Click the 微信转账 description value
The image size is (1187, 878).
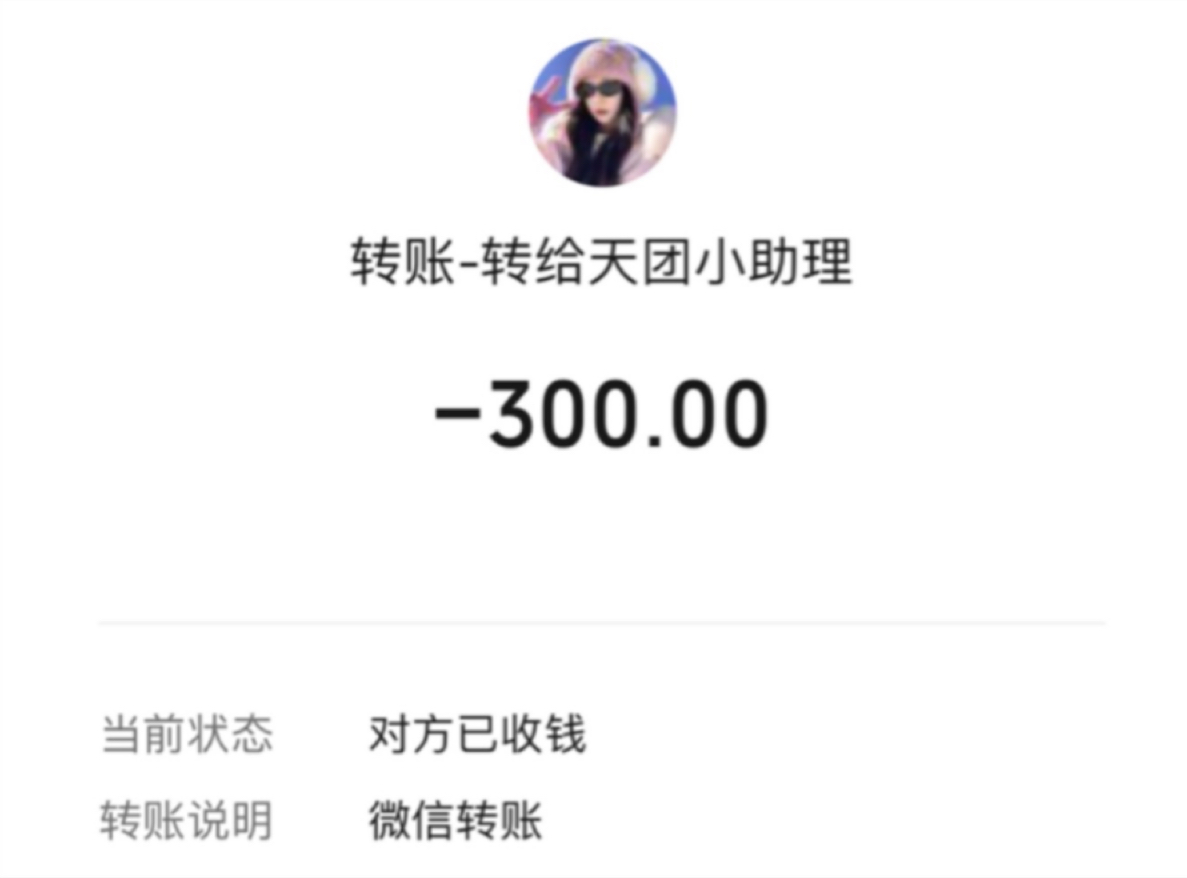pyautogui.click(x=456, y=820)
